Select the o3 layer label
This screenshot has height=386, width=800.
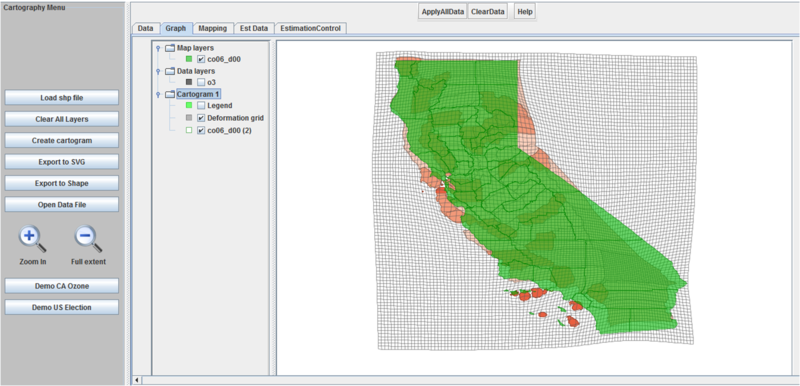coord(211,82)
